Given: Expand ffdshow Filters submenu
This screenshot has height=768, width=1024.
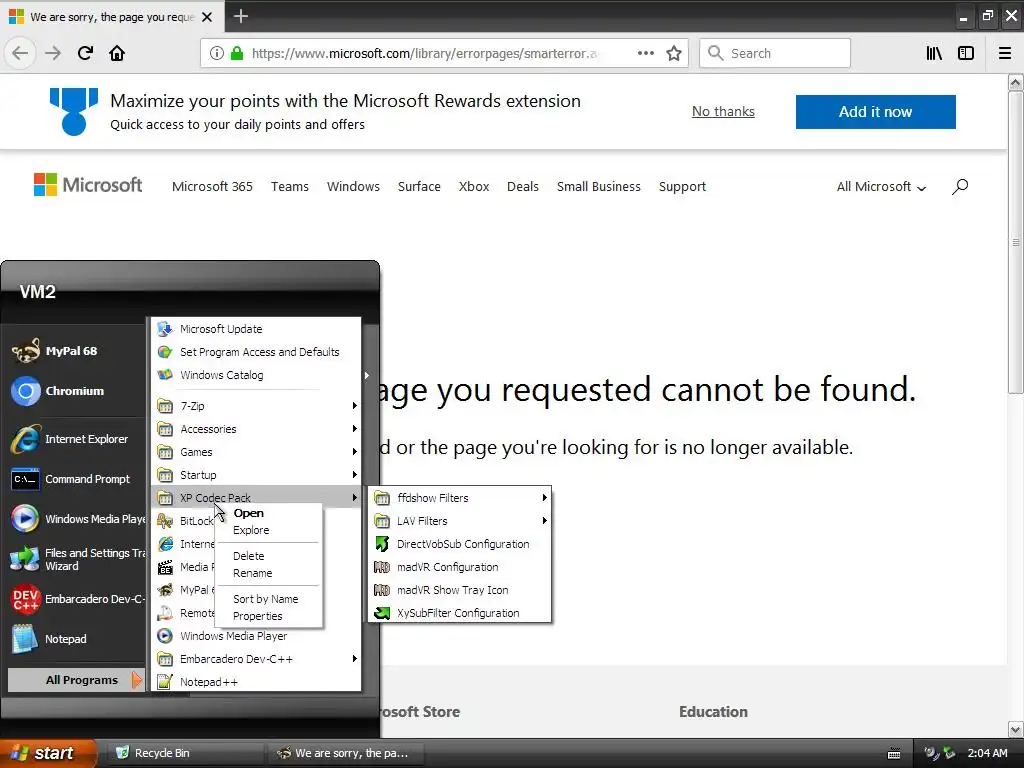Looking at the screenshot, I should coord(460,498).
